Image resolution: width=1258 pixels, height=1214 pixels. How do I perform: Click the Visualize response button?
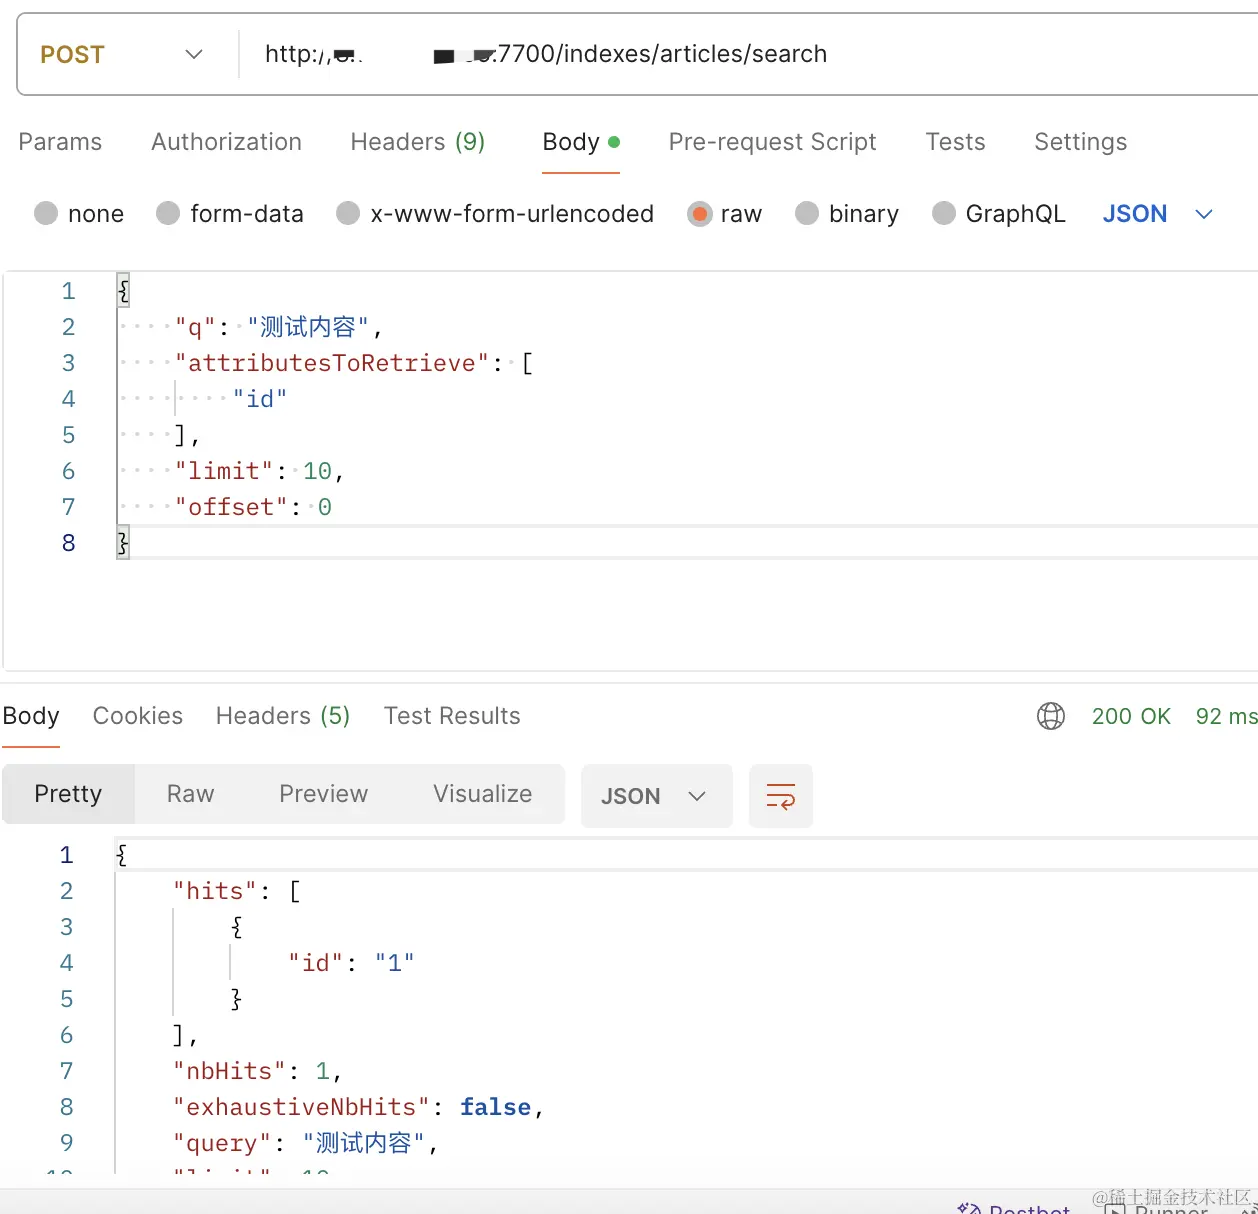(482, 794)
